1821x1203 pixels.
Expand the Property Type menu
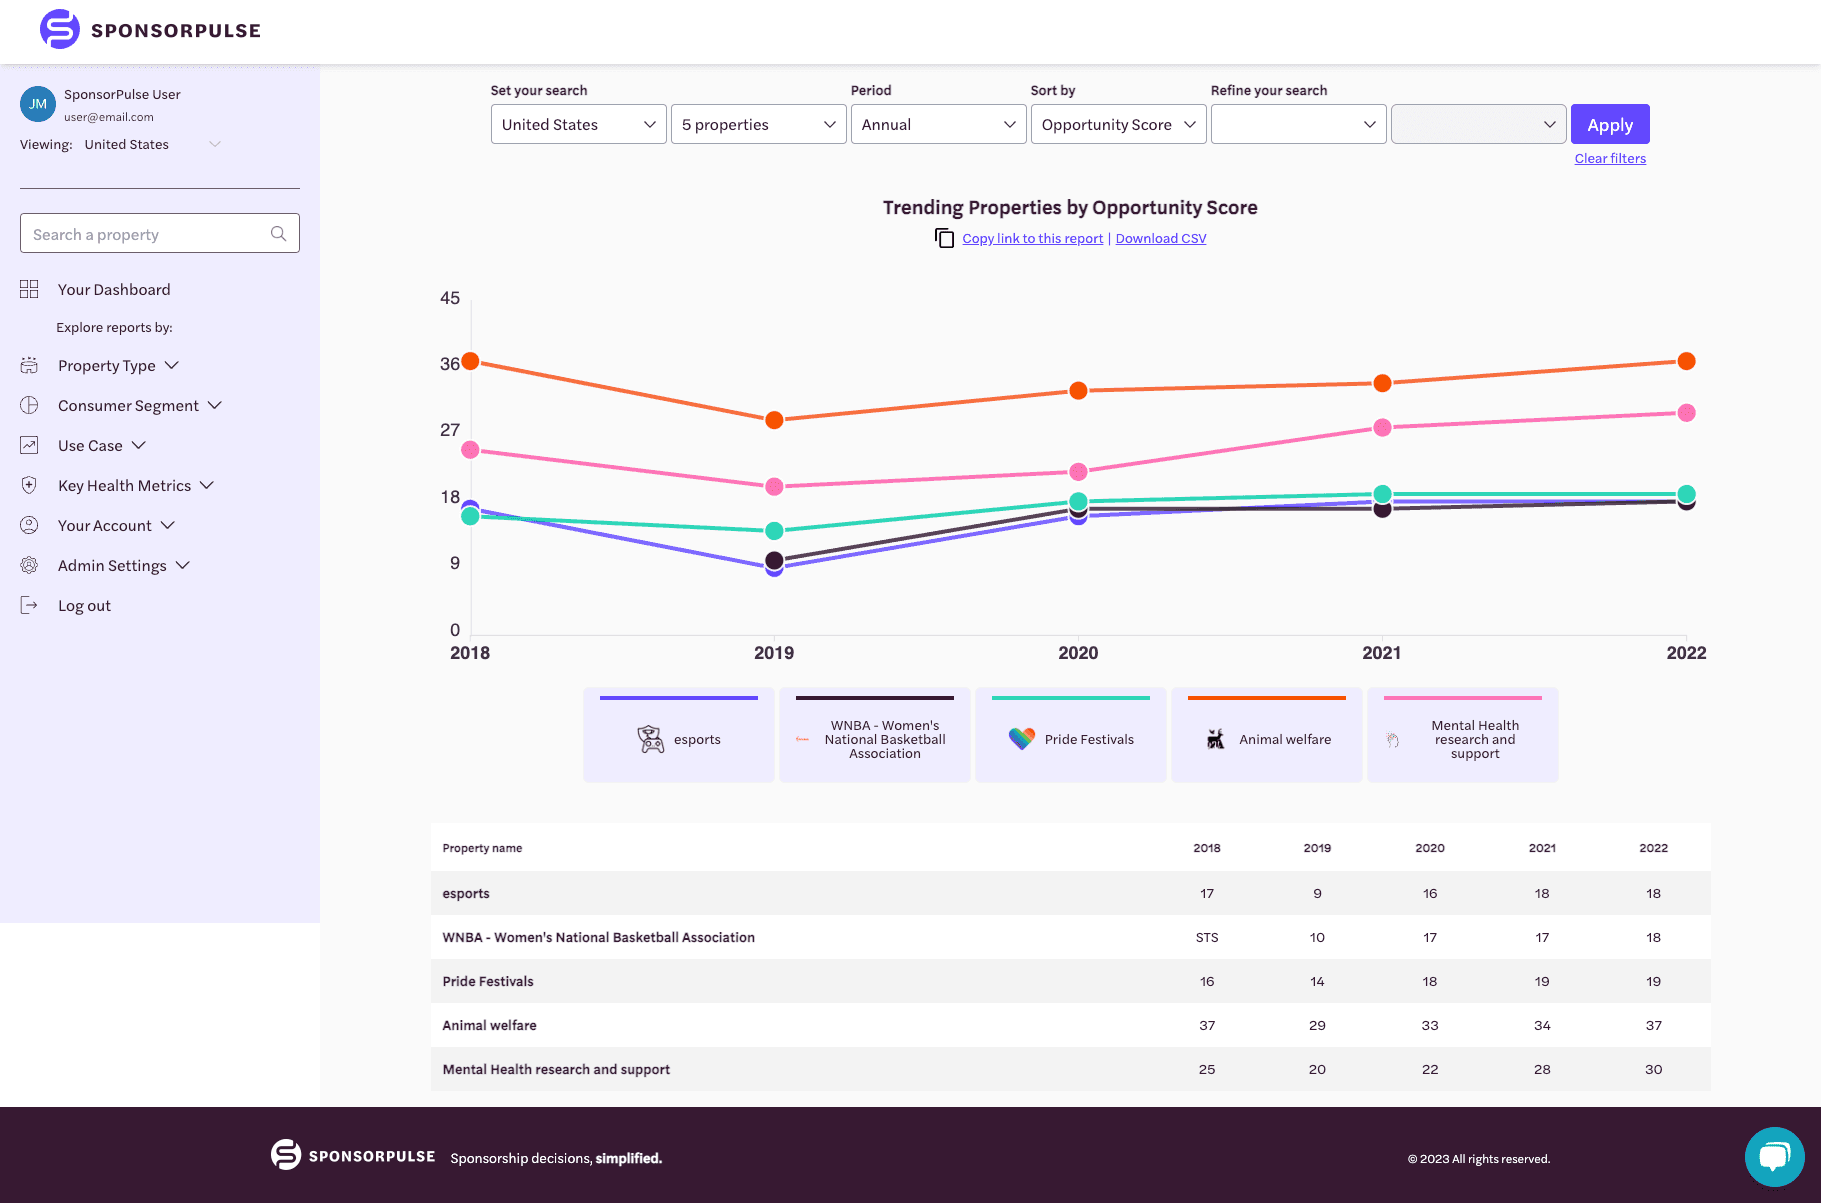pyautogui.click(x=118, y=366)
